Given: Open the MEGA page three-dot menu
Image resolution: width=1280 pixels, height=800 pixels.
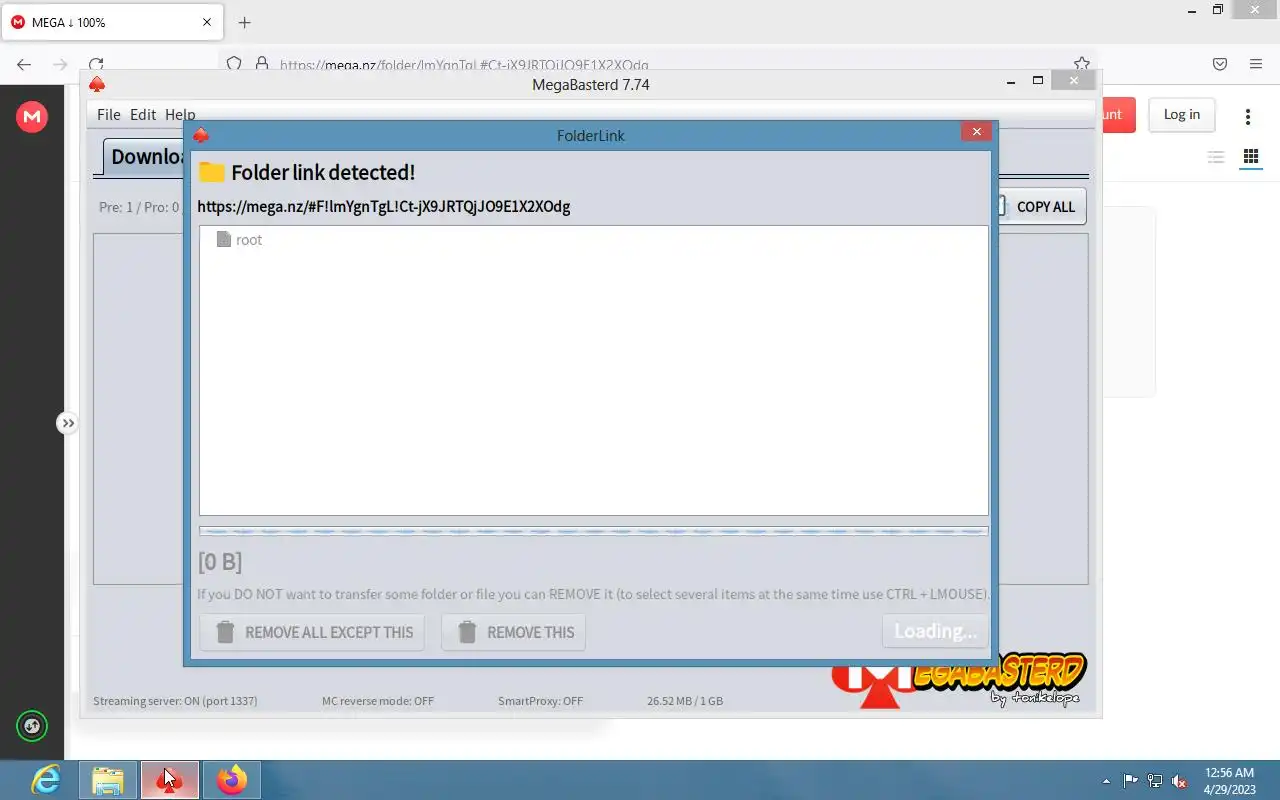Looking at the screenshot, I should (1247, 117).
